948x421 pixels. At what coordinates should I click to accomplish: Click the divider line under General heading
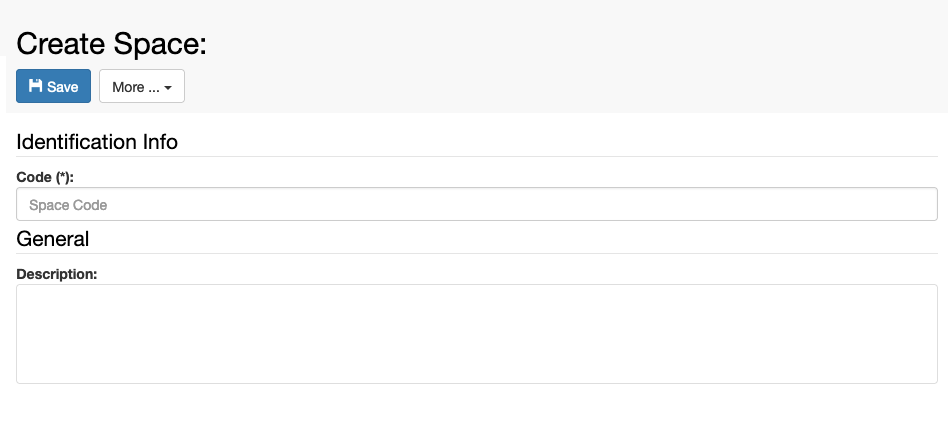[476, 253]
